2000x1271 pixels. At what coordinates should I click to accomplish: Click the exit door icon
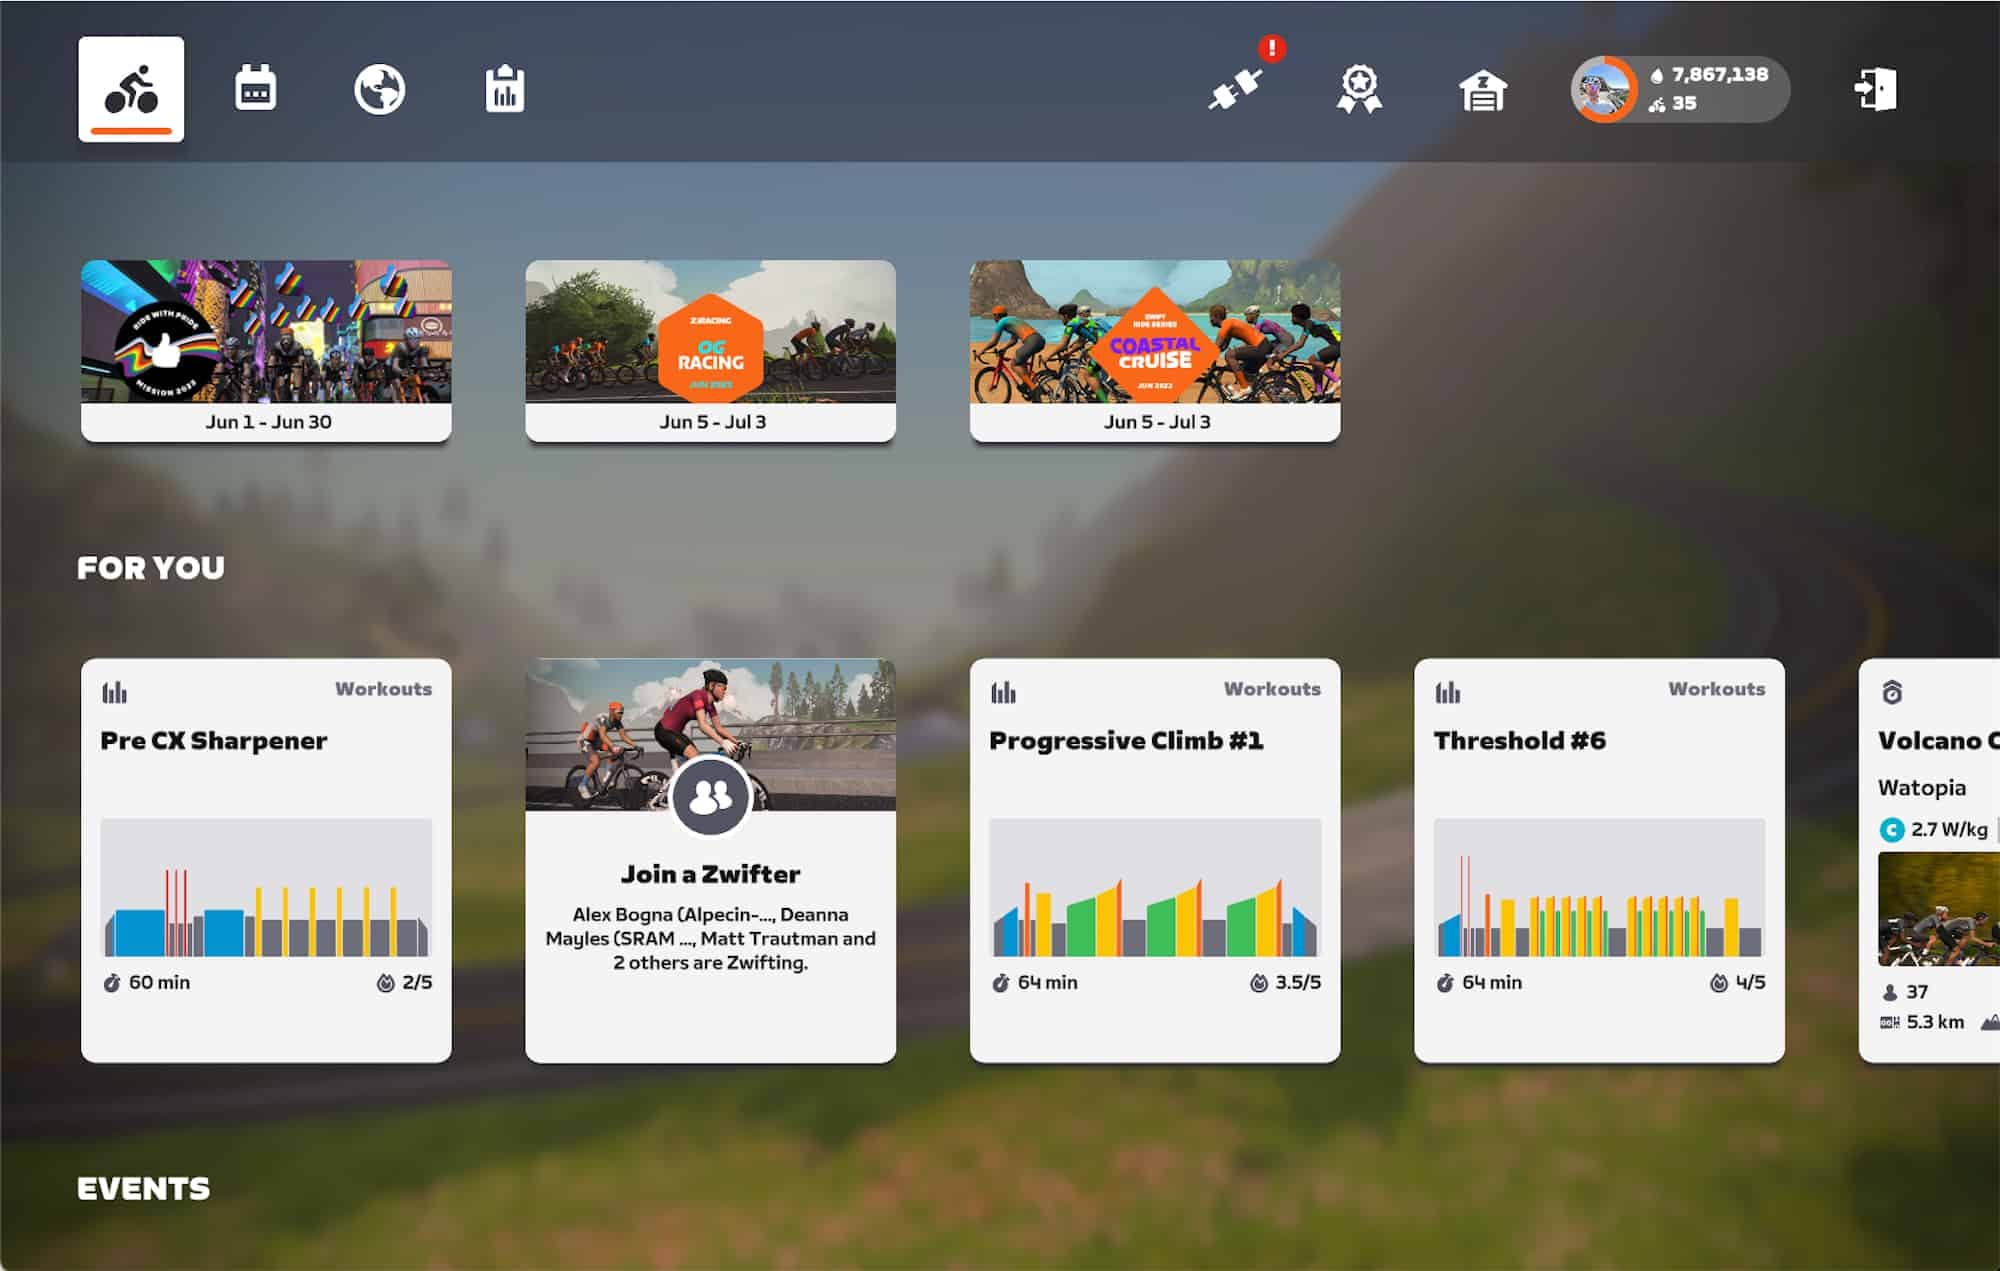(x=1875, y=89)
